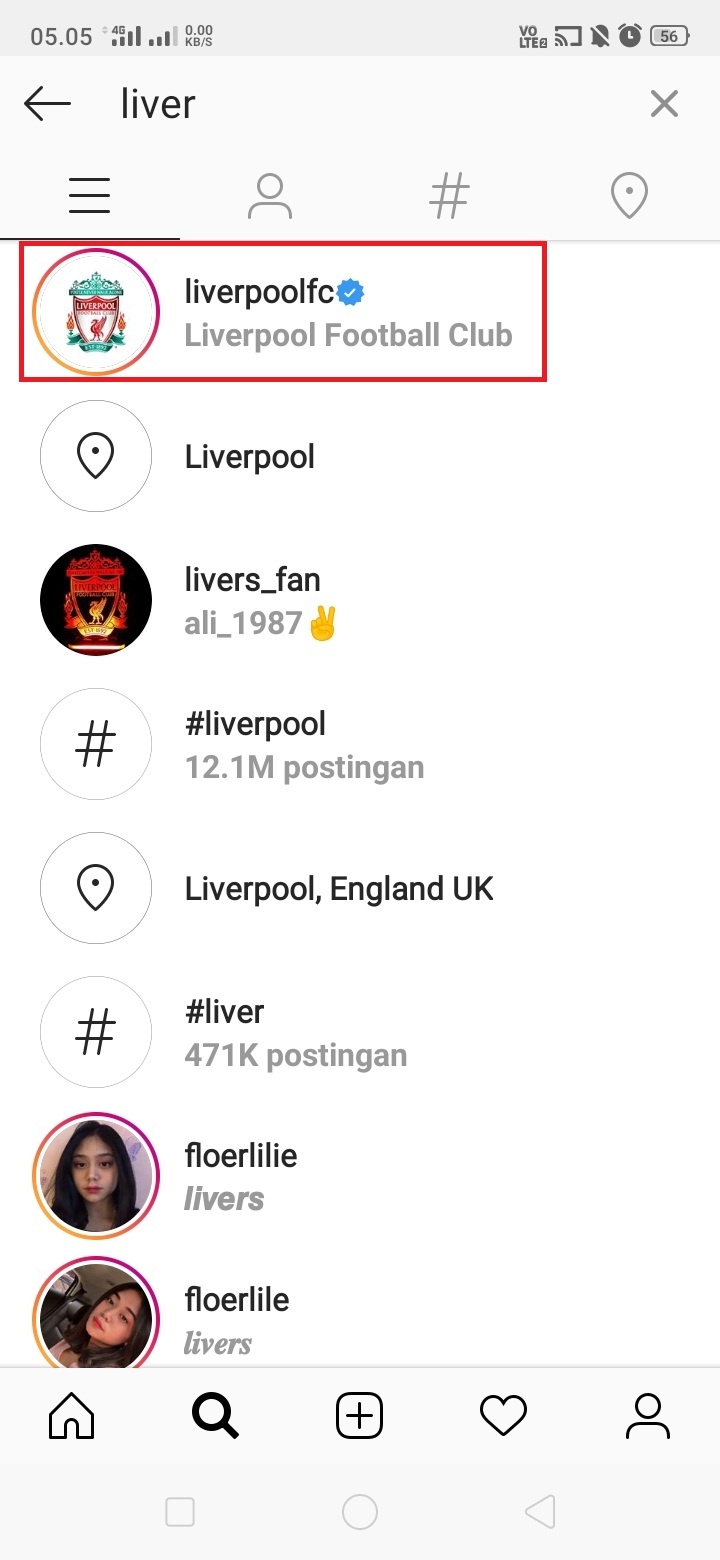Open the Search tab in bottom bar
This screenshot has width=720, height=1560.
click(x=215, y=1416)
